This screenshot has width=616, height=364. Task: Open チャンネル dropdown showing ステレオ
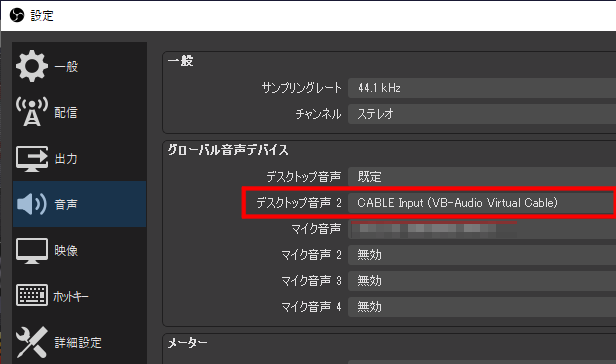coord(482,114)
